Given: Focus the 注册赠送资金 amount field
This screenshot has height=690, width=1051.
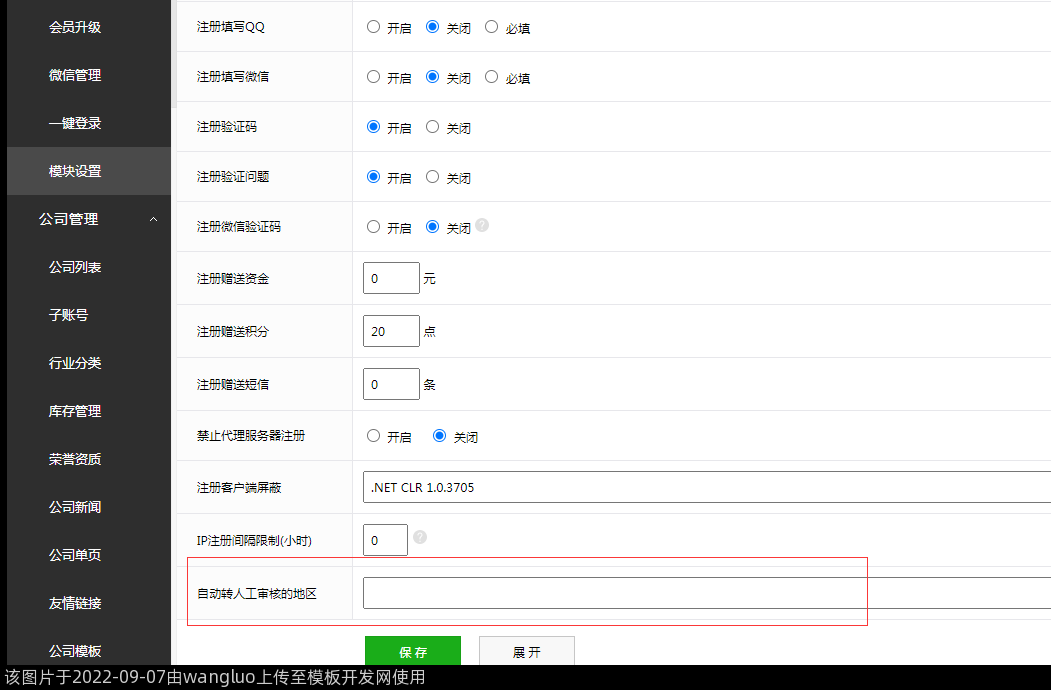Looking at the screenshot, I should [x=391, y=278].
